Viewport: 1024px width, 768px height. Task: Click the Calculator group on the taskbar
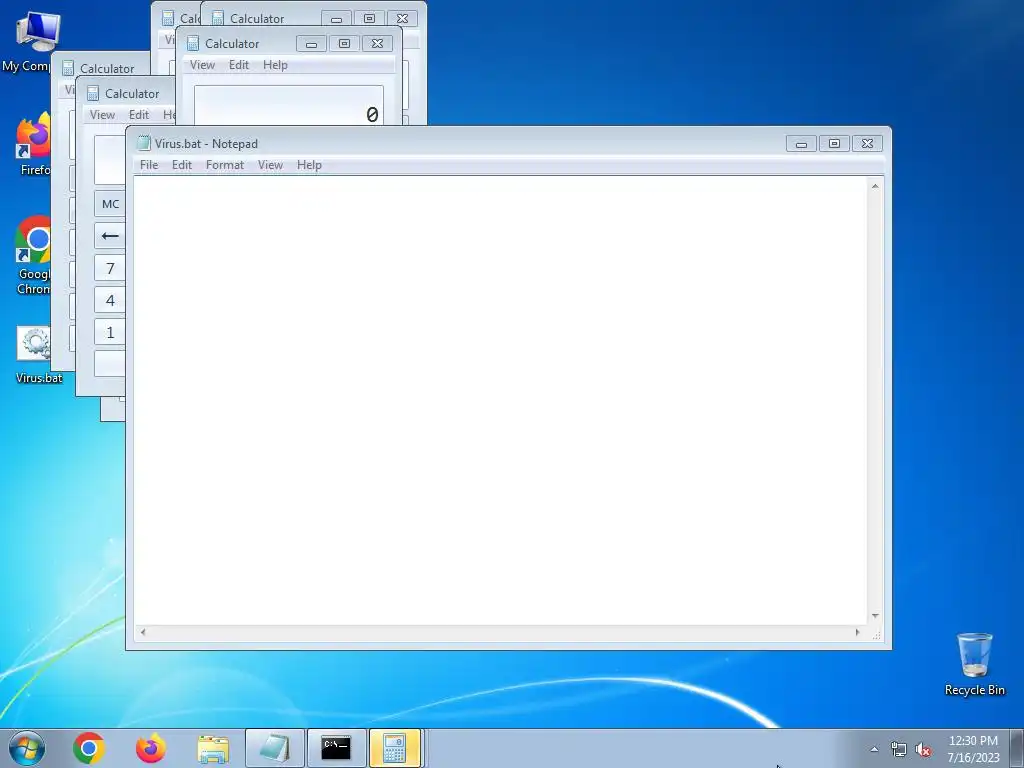(396, 748)
